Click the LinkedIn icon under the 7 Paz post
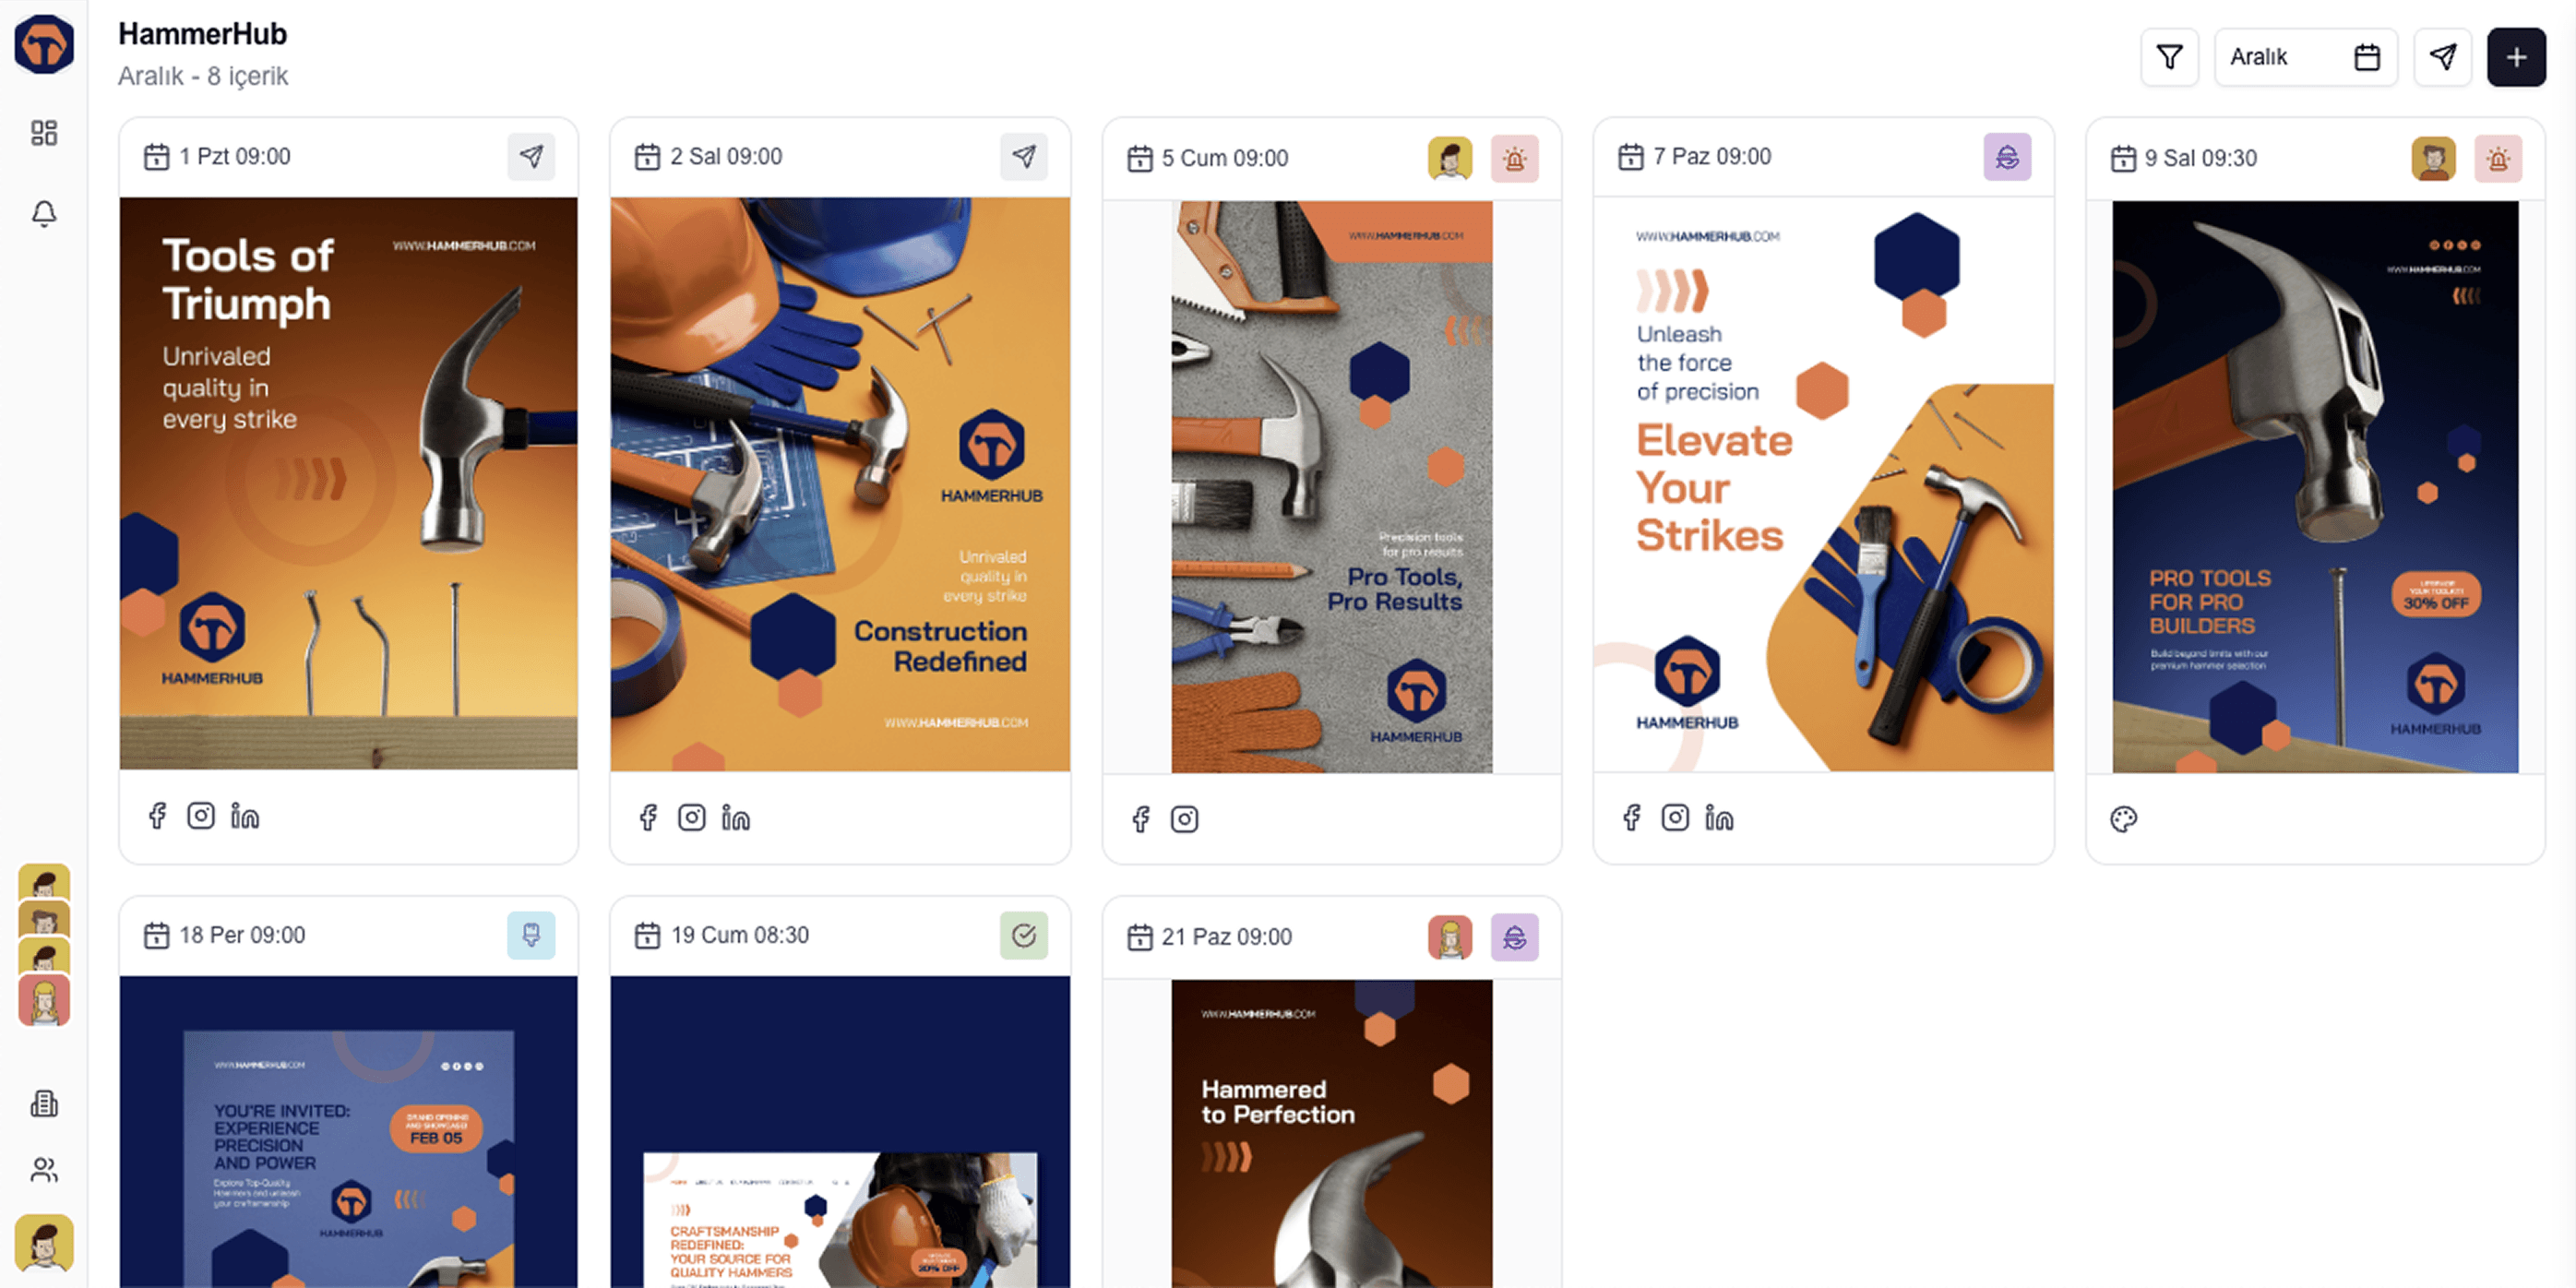 coord(1718,817)
